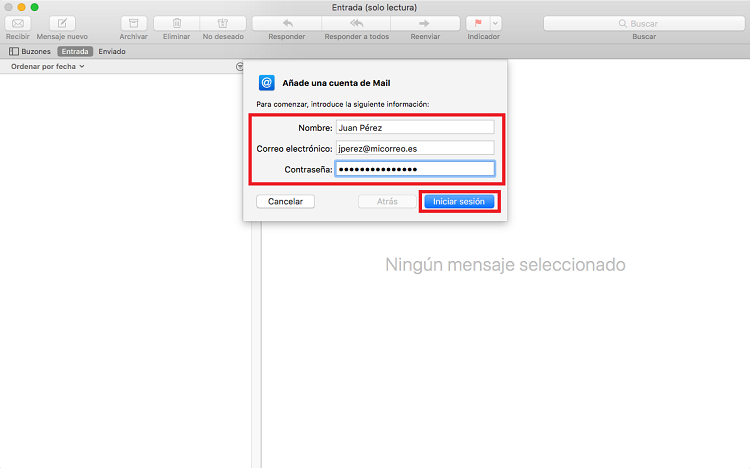The image size is (750, 468).
Task: Open the Ordenar por fecha dropdown
Action: [x=48, y=67]
